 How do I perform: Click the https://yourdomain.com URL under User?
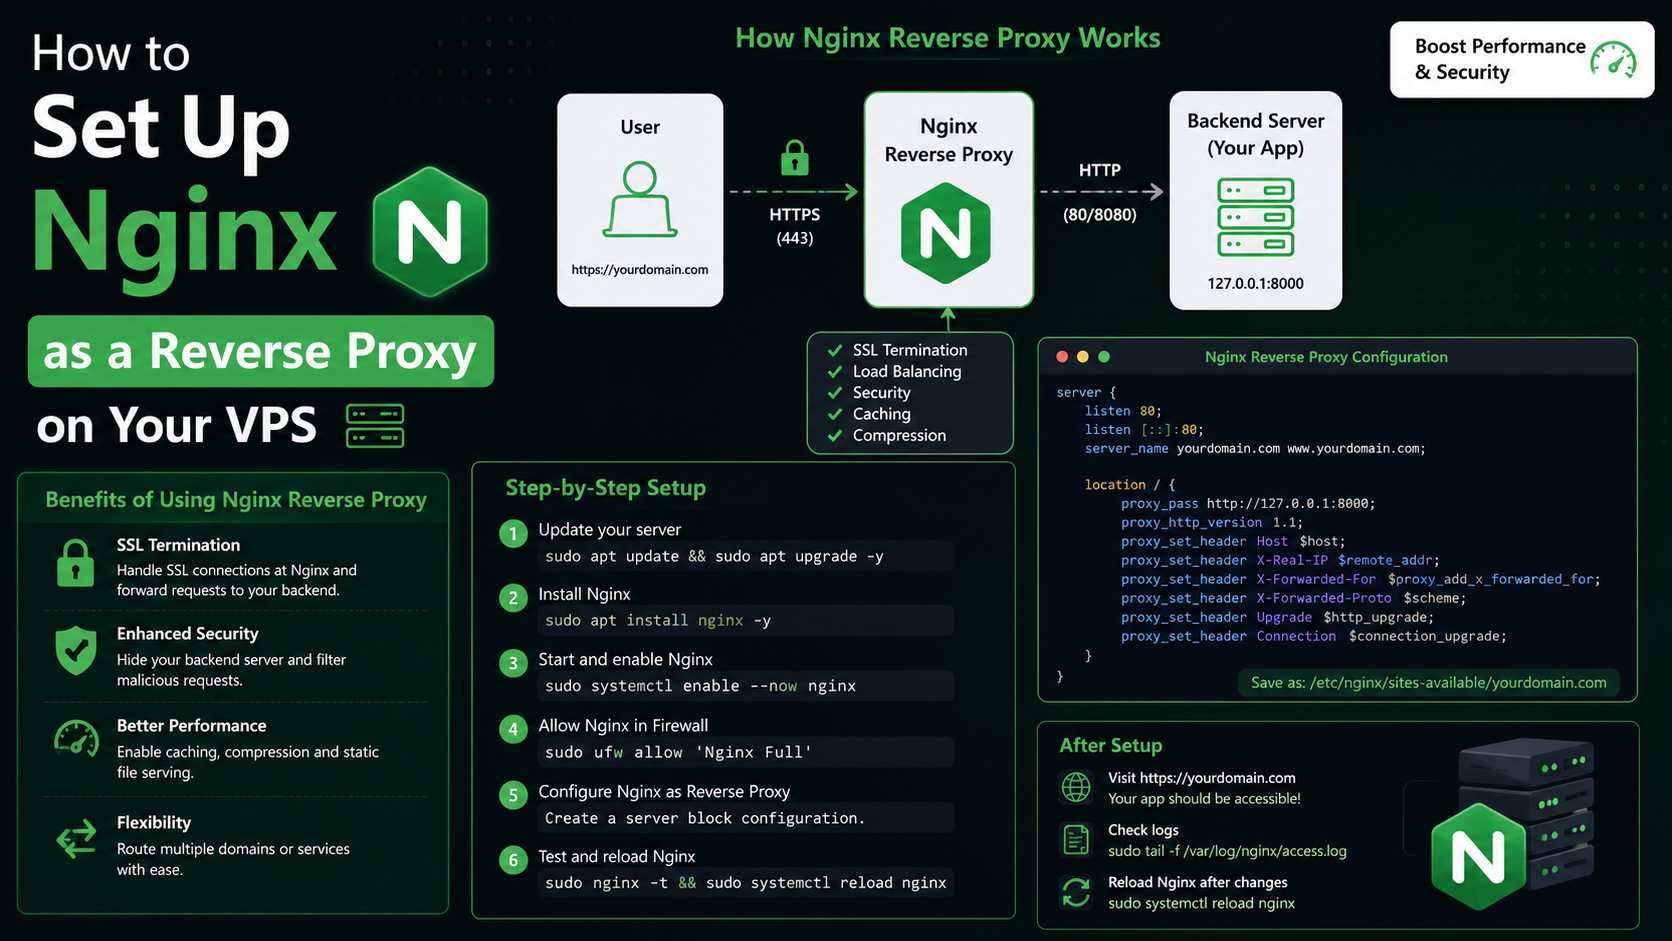click(640, 270)
